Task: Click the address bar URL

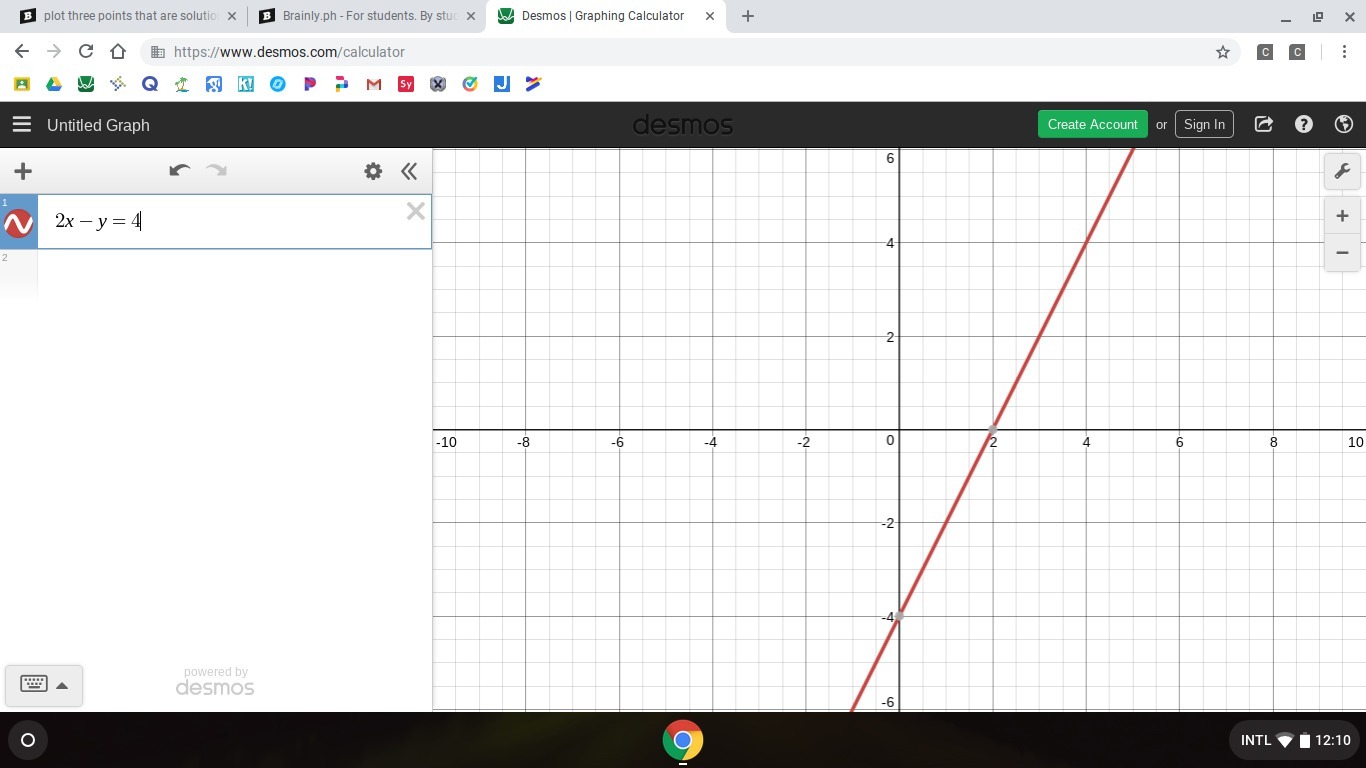Action: (289, 52)
